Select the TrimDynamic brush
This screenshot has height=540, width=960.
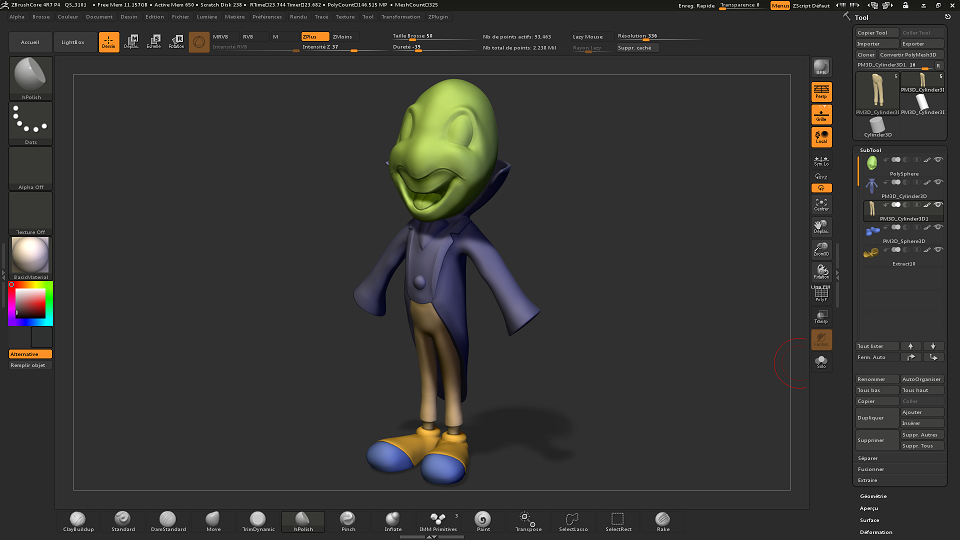click(258, 522)
